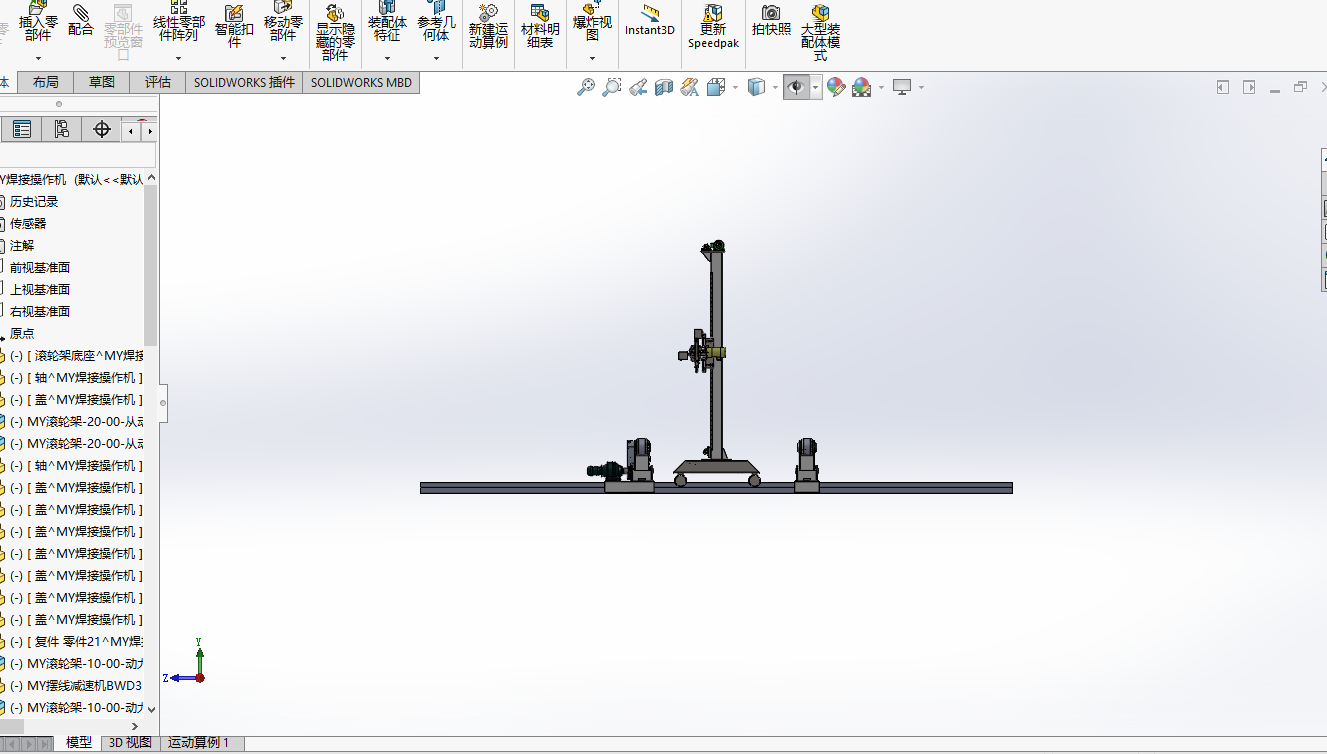Open the DimXpertManager crosshair tab icon
The image size is (1327, 754).
[x=101, y=129]
